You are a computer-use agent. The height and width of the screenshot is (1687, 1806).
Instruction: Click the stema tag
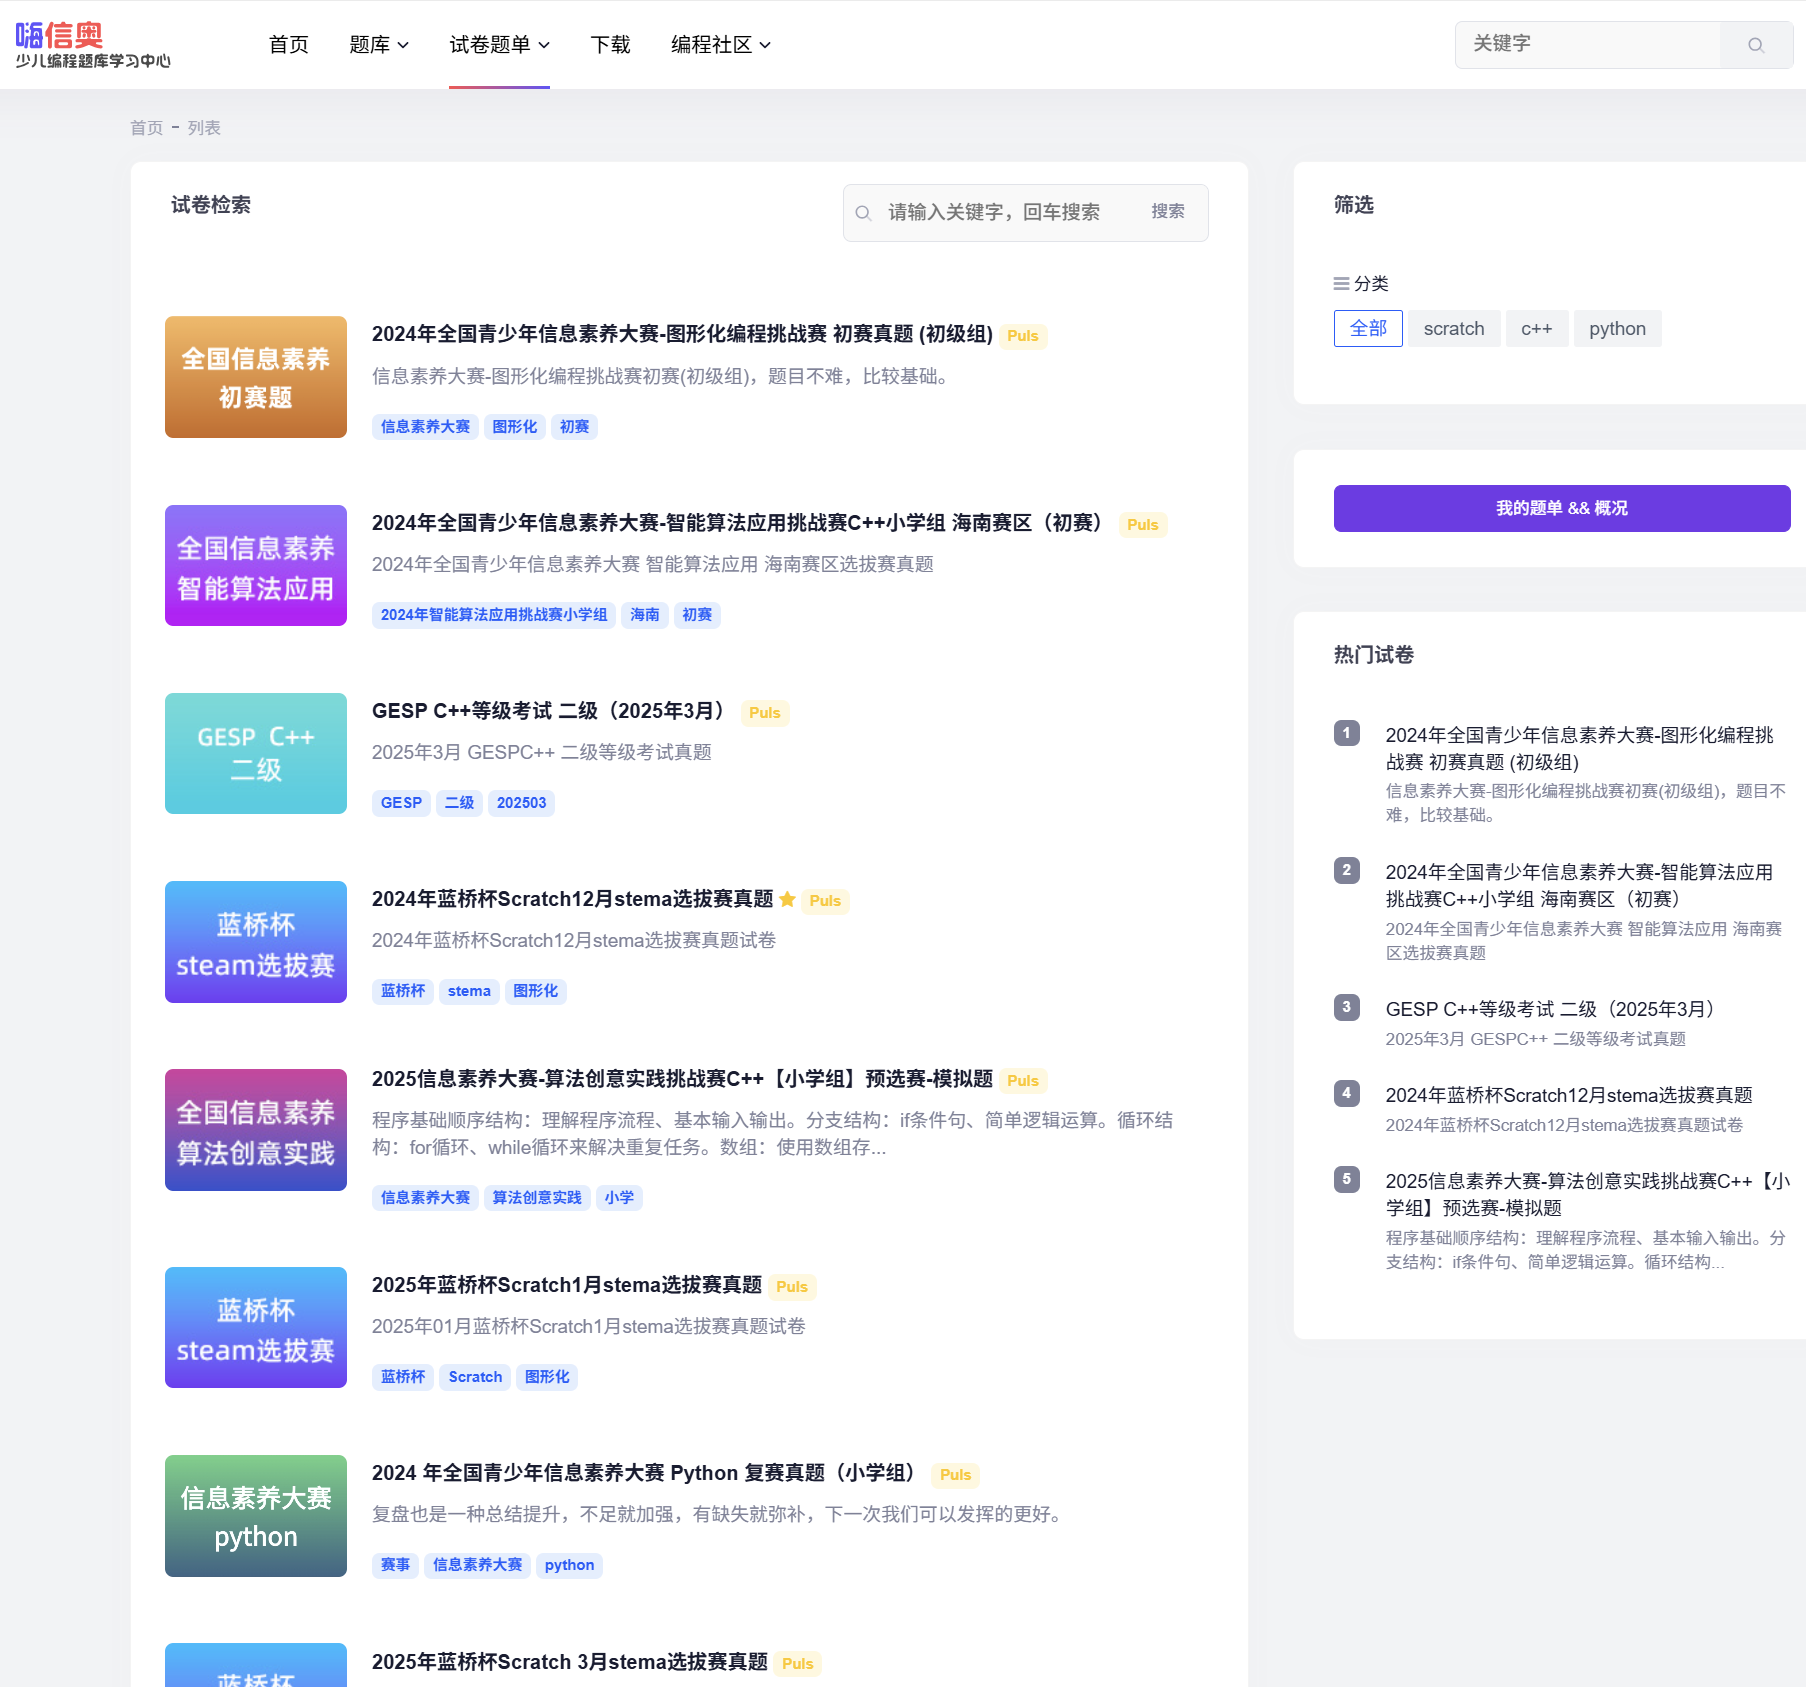(469, 991)
